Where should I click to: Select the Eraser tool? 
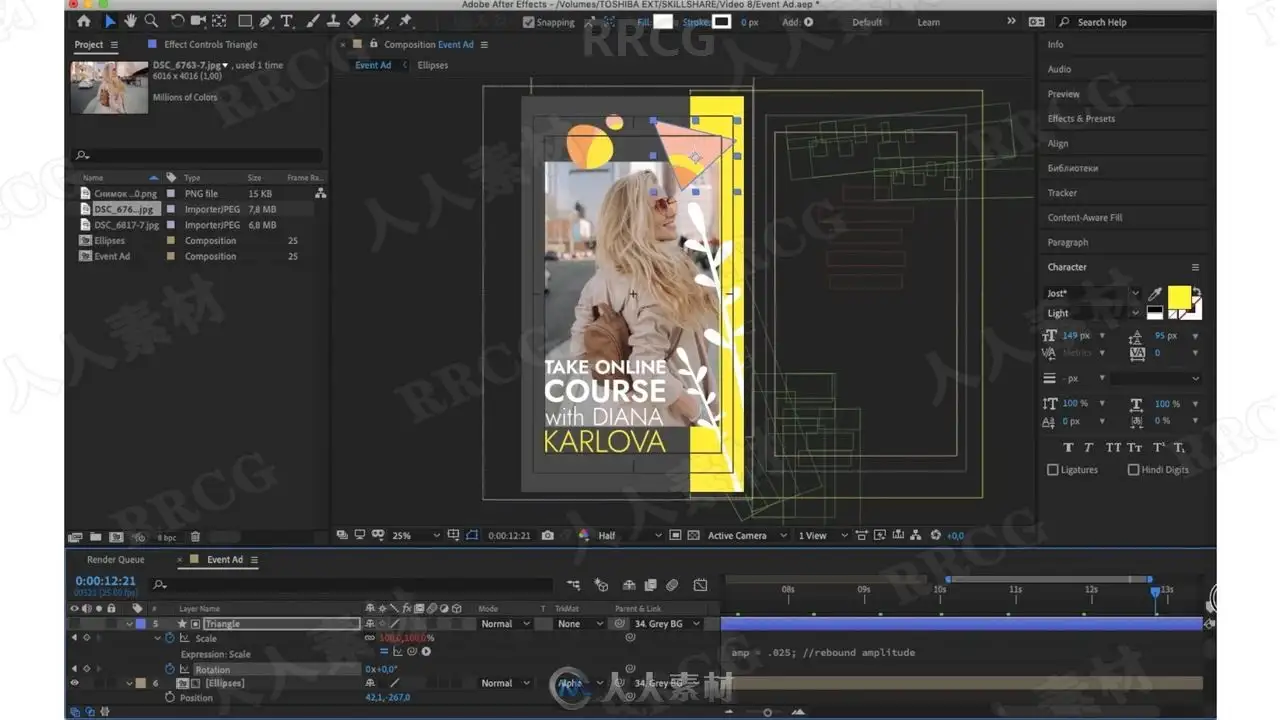click(353, 21)
